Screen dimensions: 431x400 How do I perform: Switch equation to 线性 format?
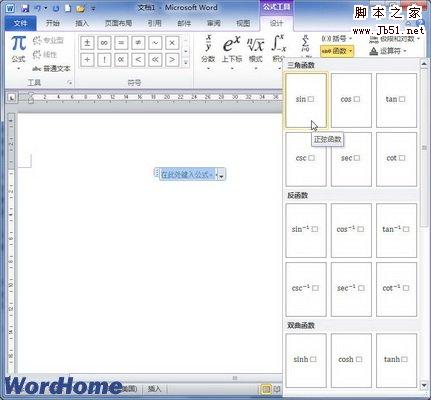45,54
